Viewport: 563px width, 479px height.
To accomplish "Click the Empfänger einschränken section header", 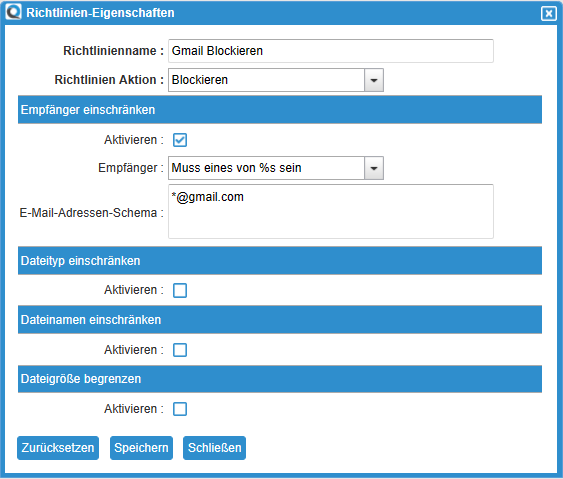I will click(x=280, y=110).
